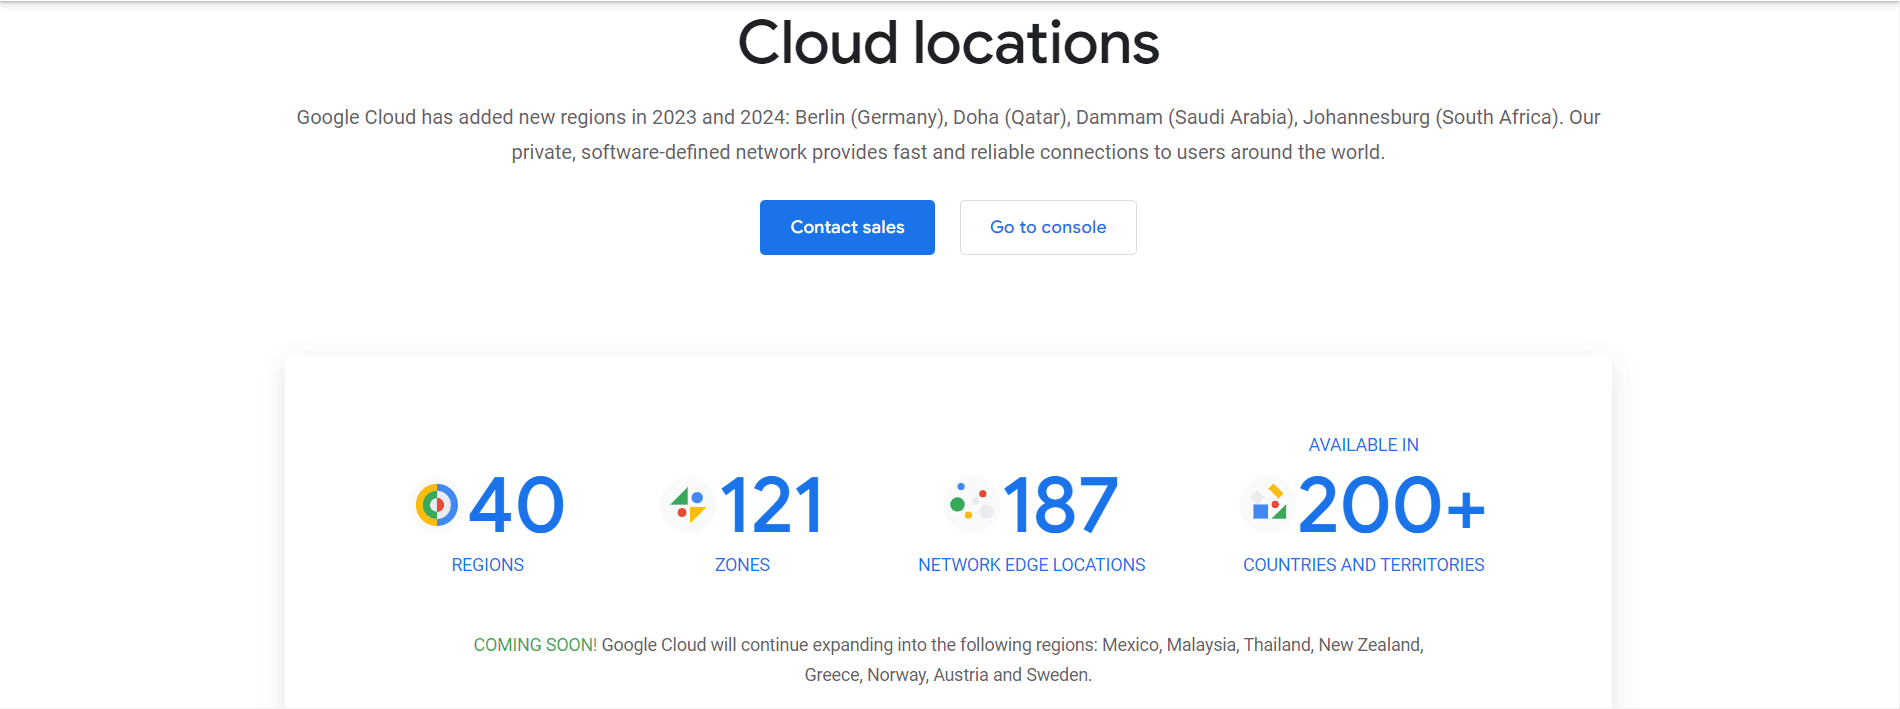Click the REGIONS label

(x=488, y=565)
